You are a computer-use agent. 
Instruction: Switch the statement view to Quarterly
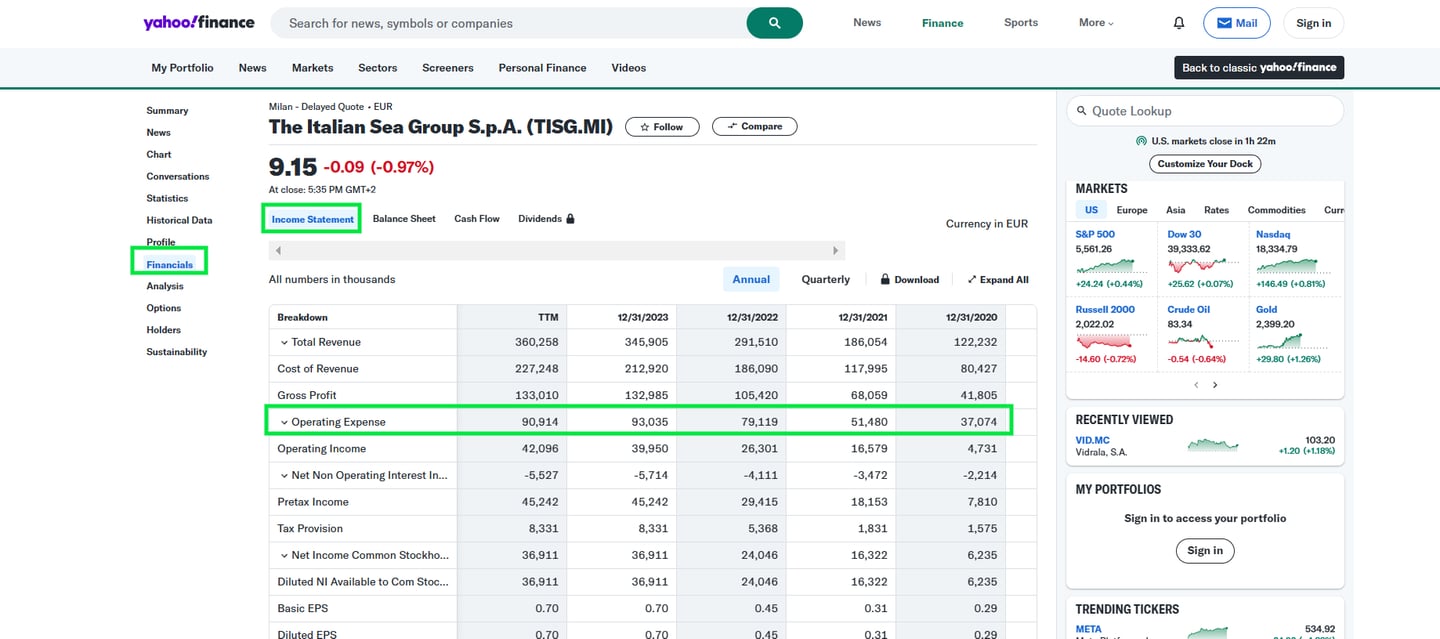point(824,279)
